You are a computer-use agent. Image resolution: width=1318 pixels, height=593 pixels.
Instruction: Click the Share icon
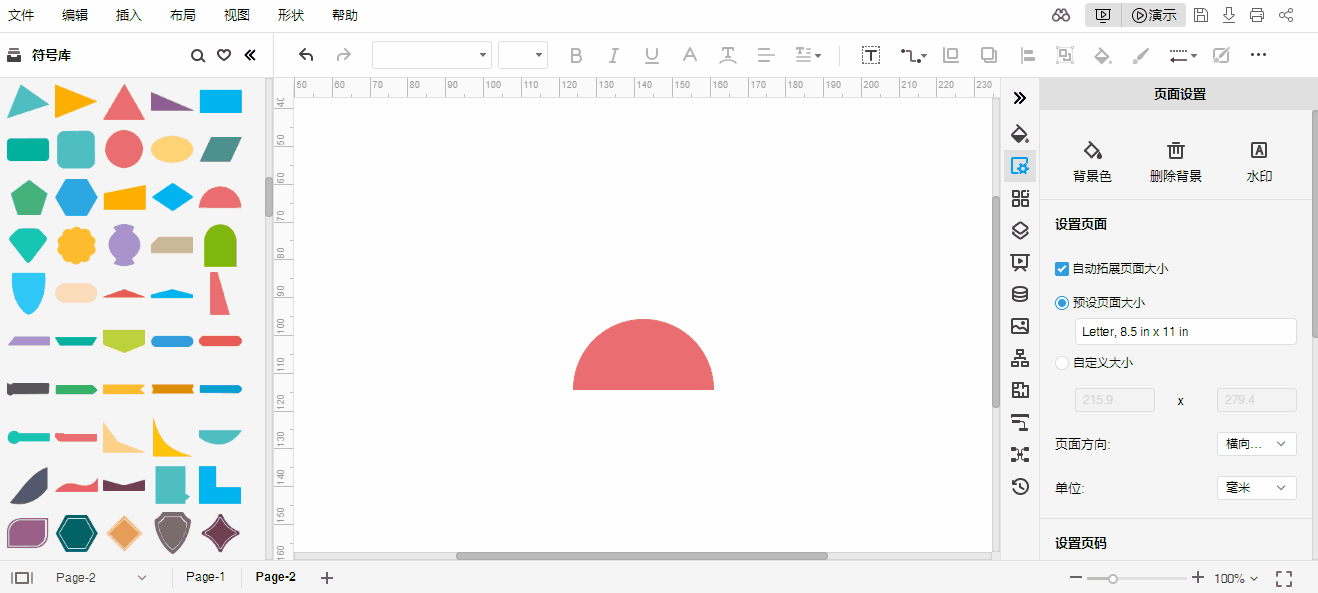click(x=1286, y=15)
